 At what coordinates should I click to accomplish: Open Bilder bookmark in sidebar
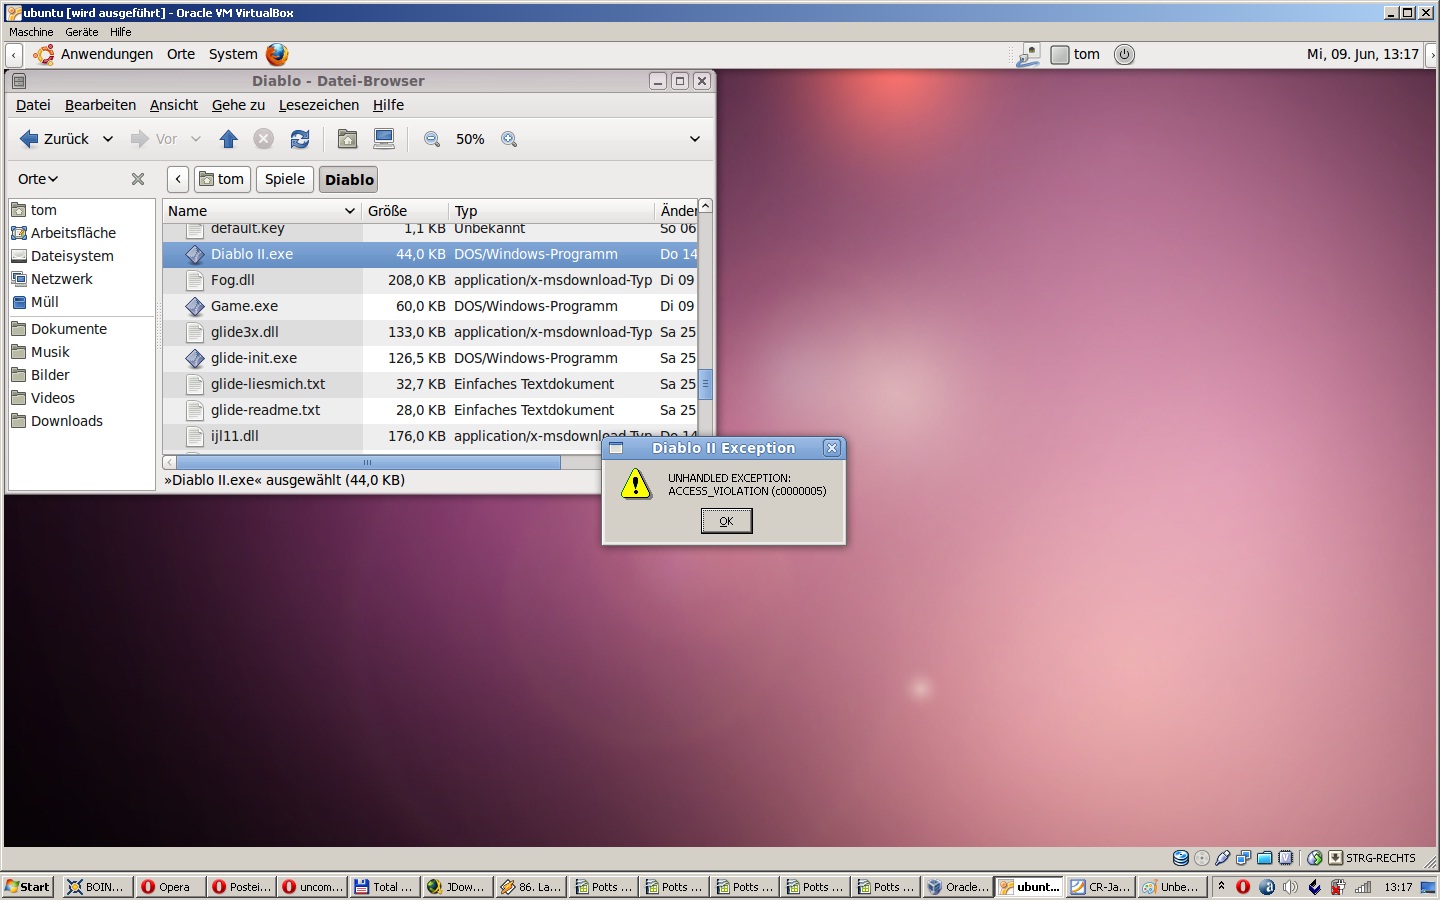[x=50, y=375]
